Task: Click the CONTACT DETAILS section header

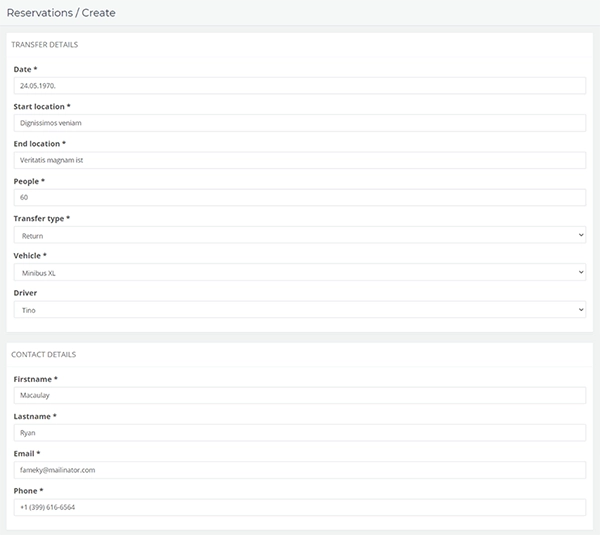Action: [x=43, y=354]
